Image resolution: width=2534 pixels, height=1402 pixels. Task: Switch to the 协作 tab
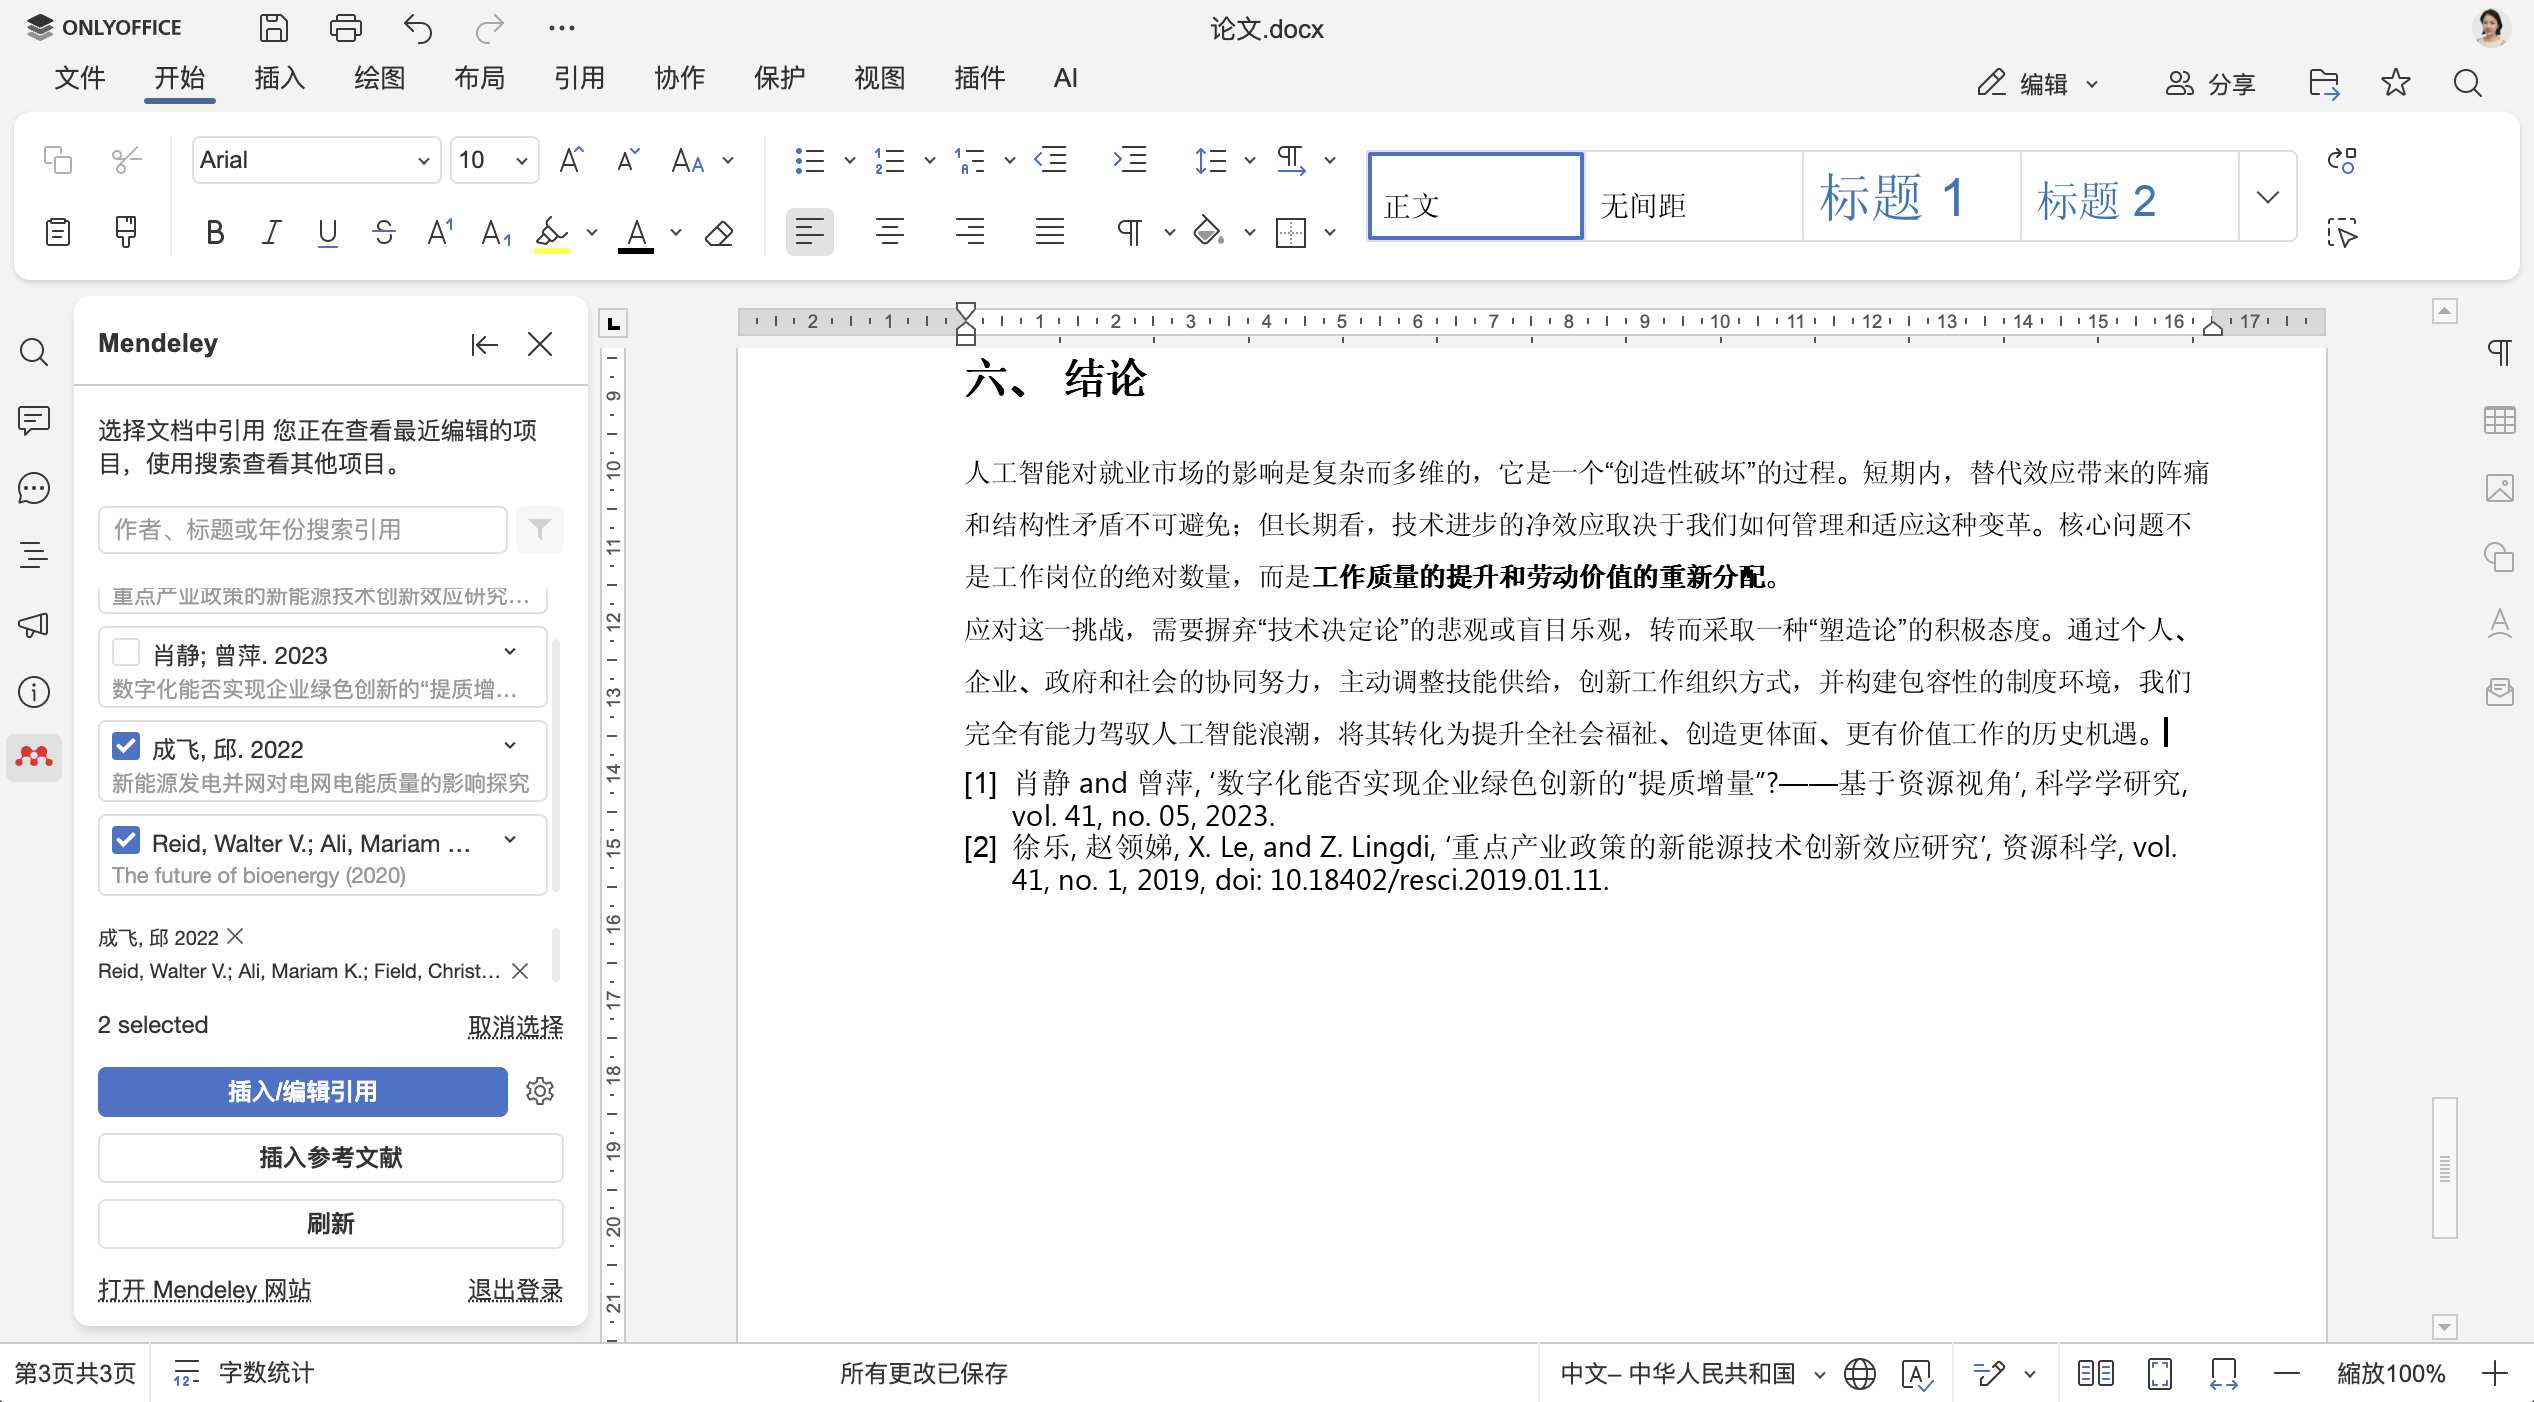[679, 78]
